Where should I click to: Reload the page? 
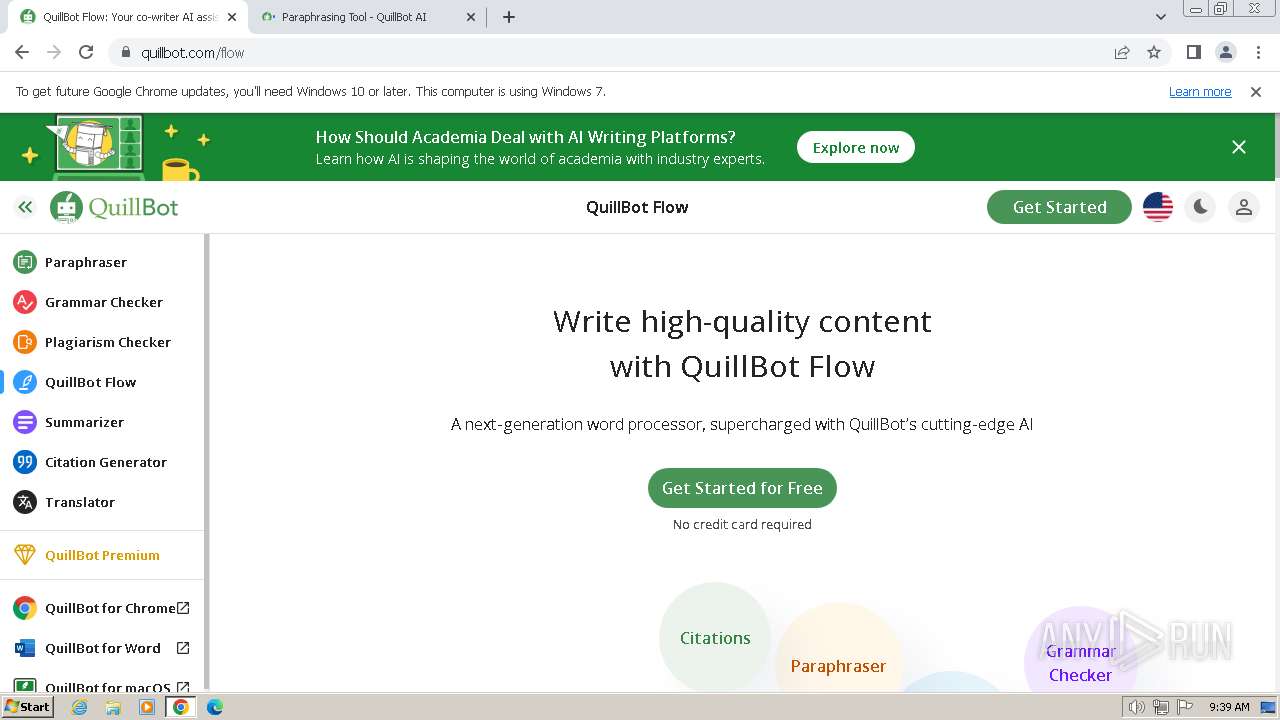tap(86, 53)
